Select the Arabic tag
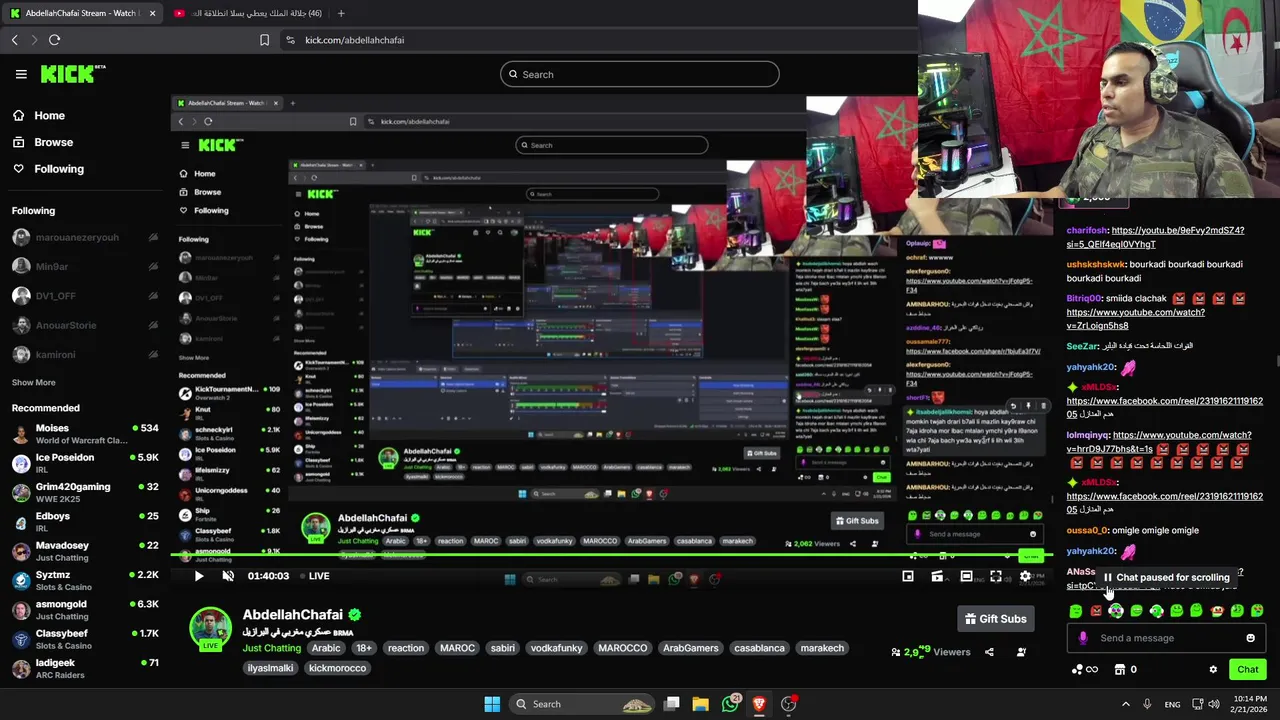 click(x=326, y=648)
